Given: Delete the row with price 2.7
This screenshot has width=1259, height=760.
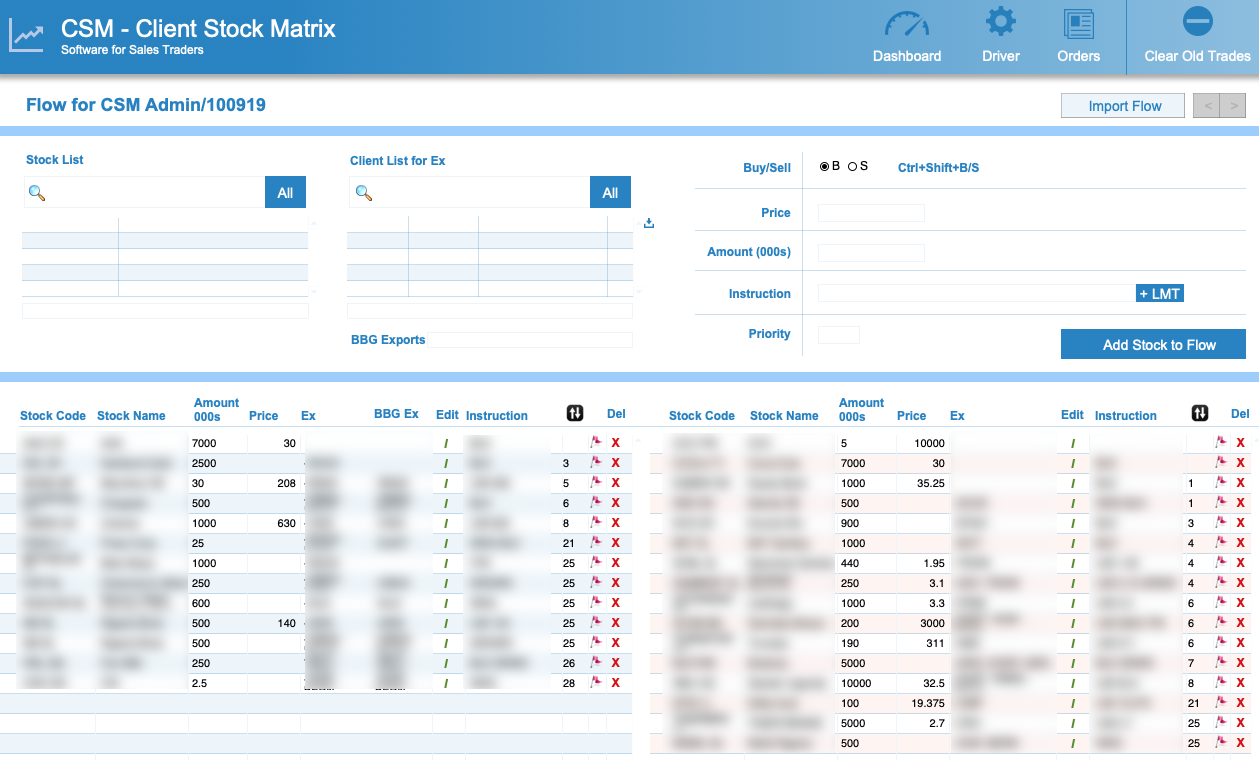Looking at the screenshot, I should [x=1241, y=723].
